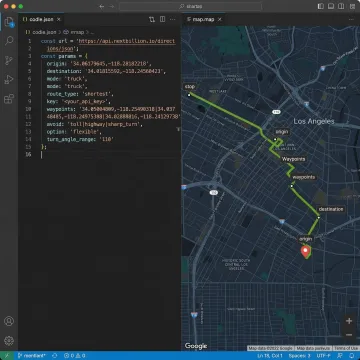
Task: Click the origin label near Los Angeles
Action: click(x=282, y=132)
